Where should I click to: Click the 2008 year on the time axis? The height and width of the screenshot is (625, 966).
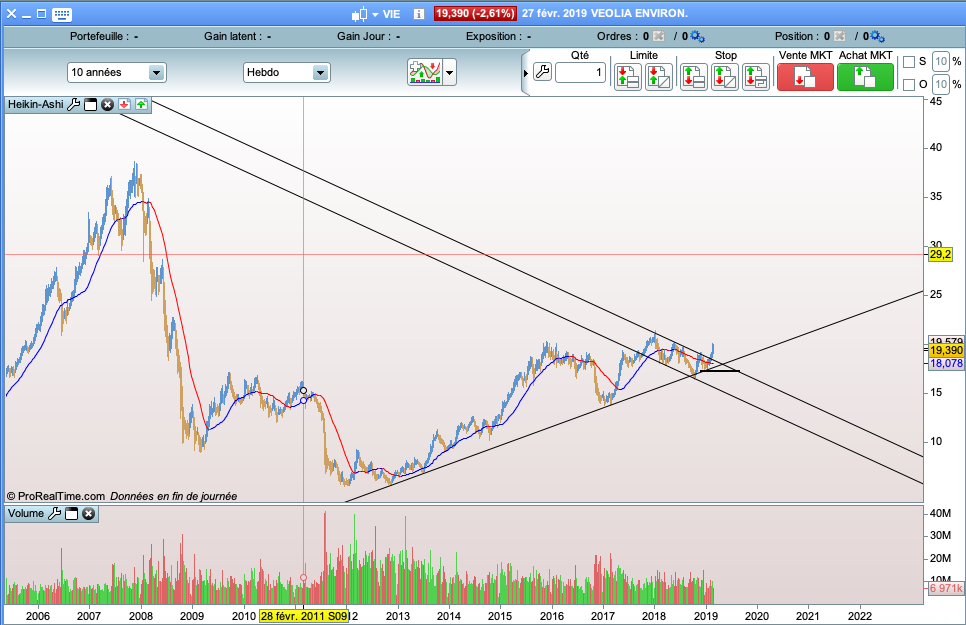[140, 616]
